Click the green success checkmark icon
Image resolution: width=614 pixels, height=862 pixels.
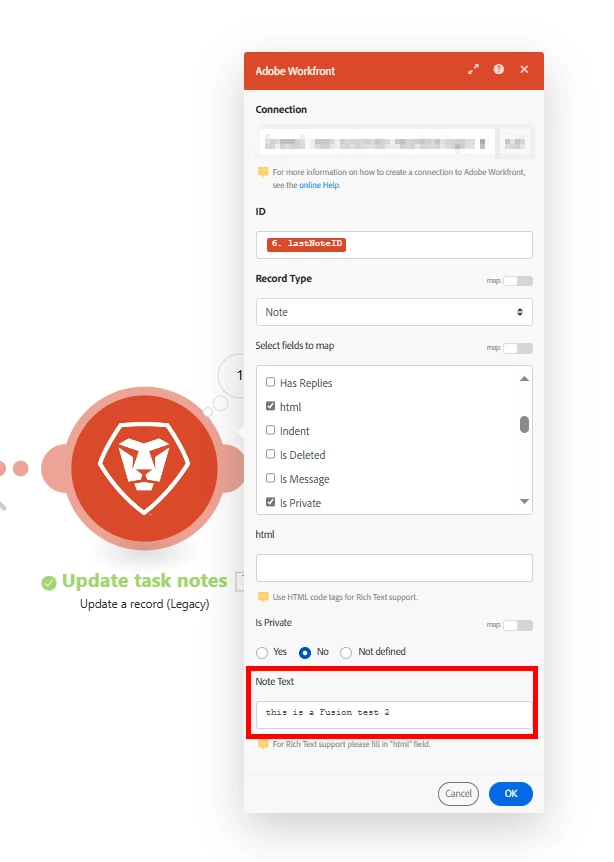(x=49, y=583)
